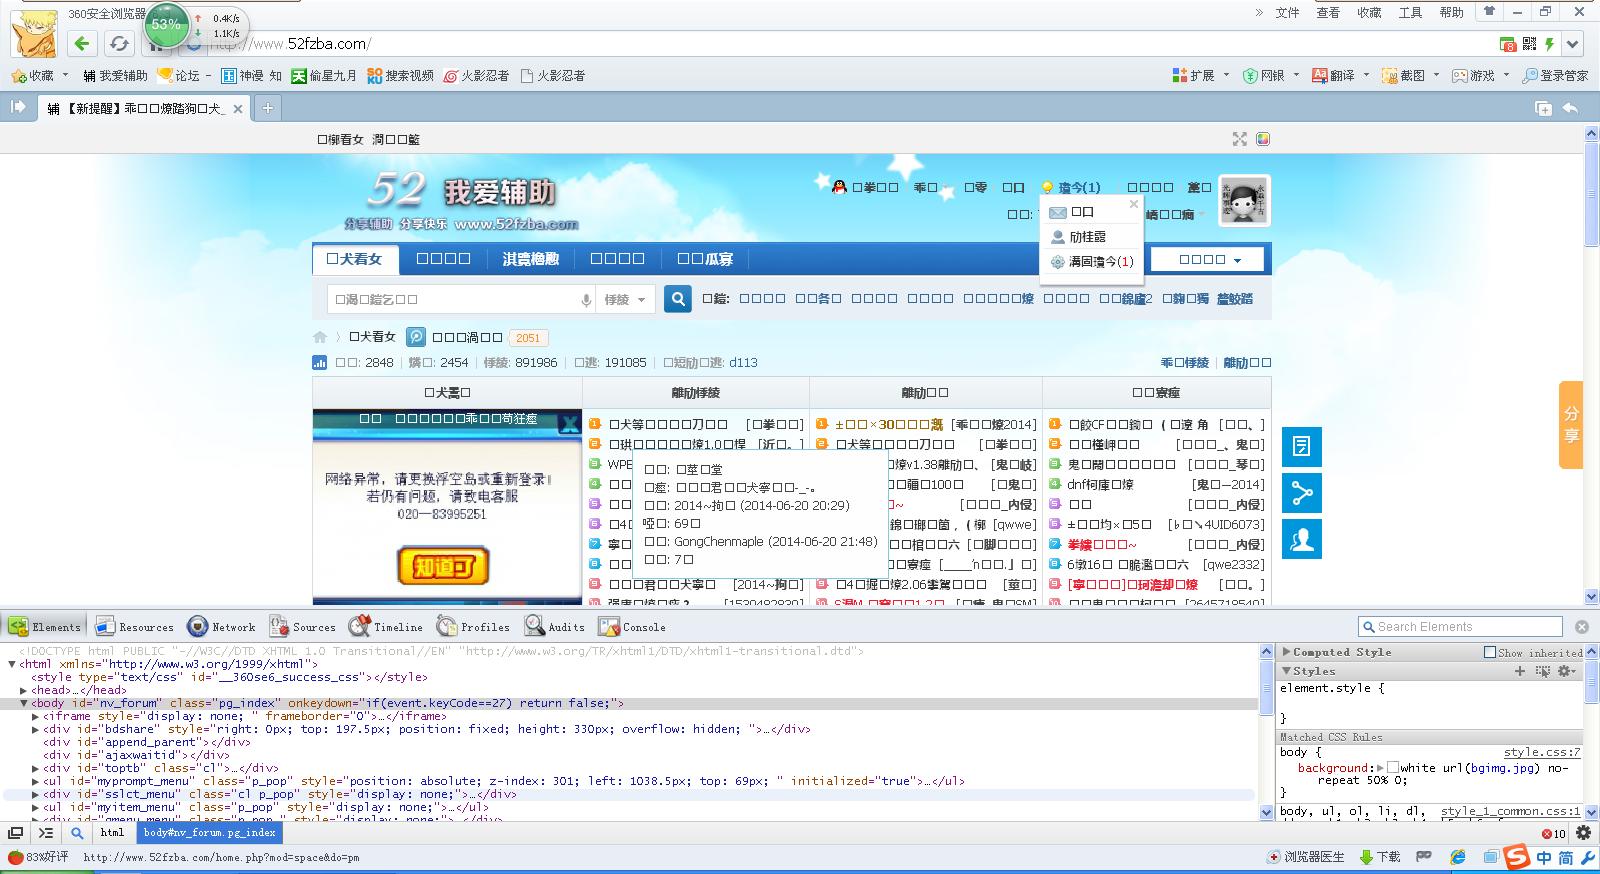This screenshot has height=874, width=1600.
Task: Open the 文件 menu
Action: (x=1288, y=13)
